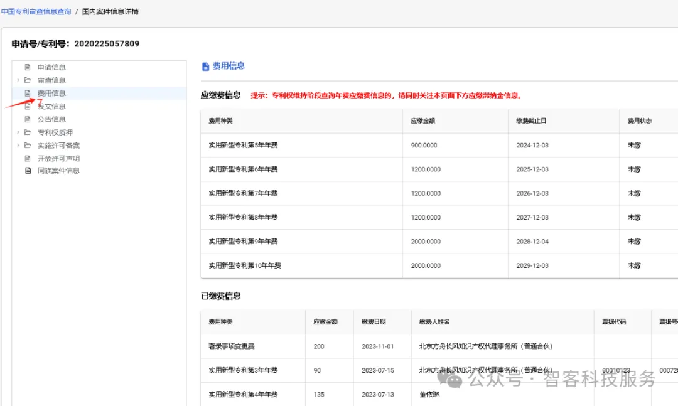Click the 费用状态 column header
The height and width of the screenshot is (408, 680).
click(x=639, y=120)
